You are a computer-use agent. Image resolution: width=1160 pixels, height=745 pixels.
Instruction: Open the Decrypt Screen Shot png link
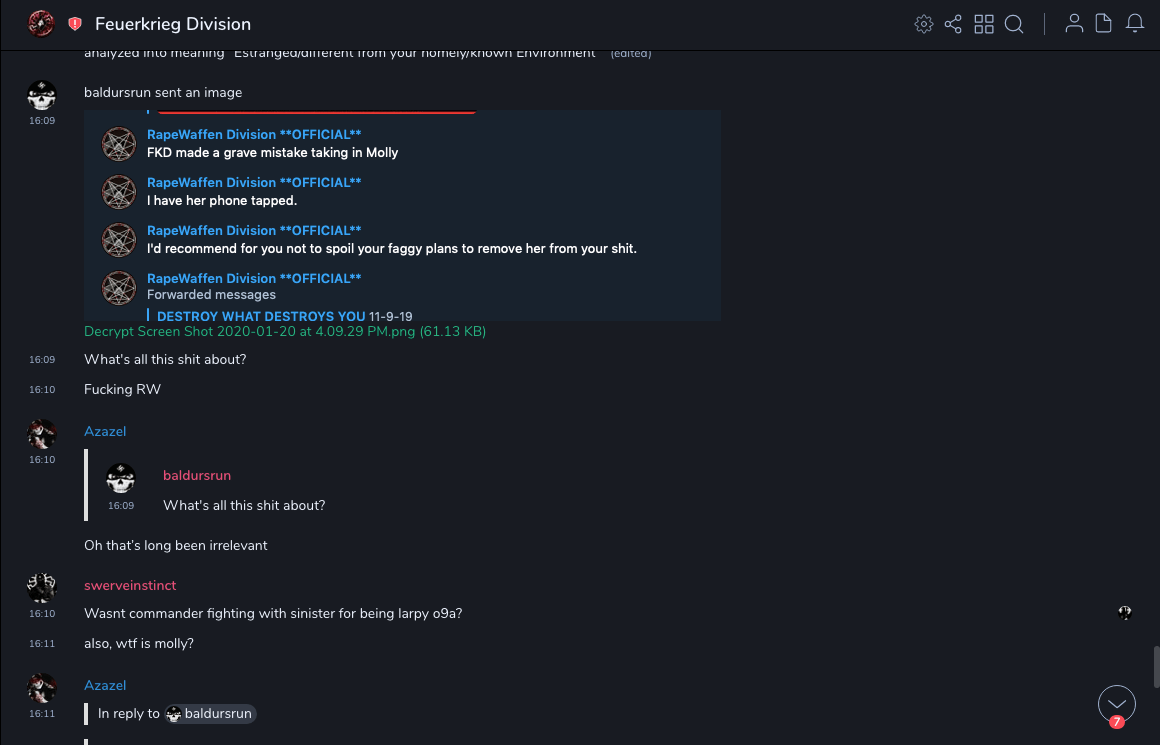click(x=285, y=331)
